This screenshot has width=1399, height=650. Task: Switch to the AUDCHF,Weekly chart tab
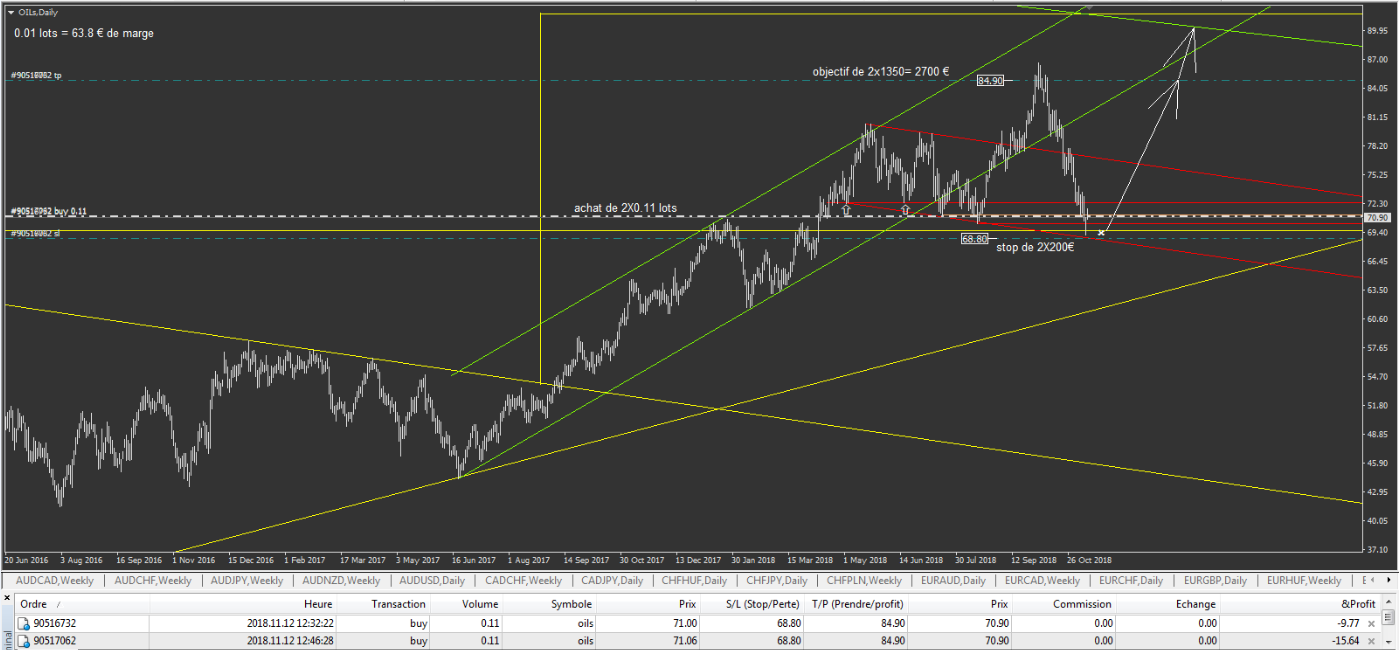point(152,581)
